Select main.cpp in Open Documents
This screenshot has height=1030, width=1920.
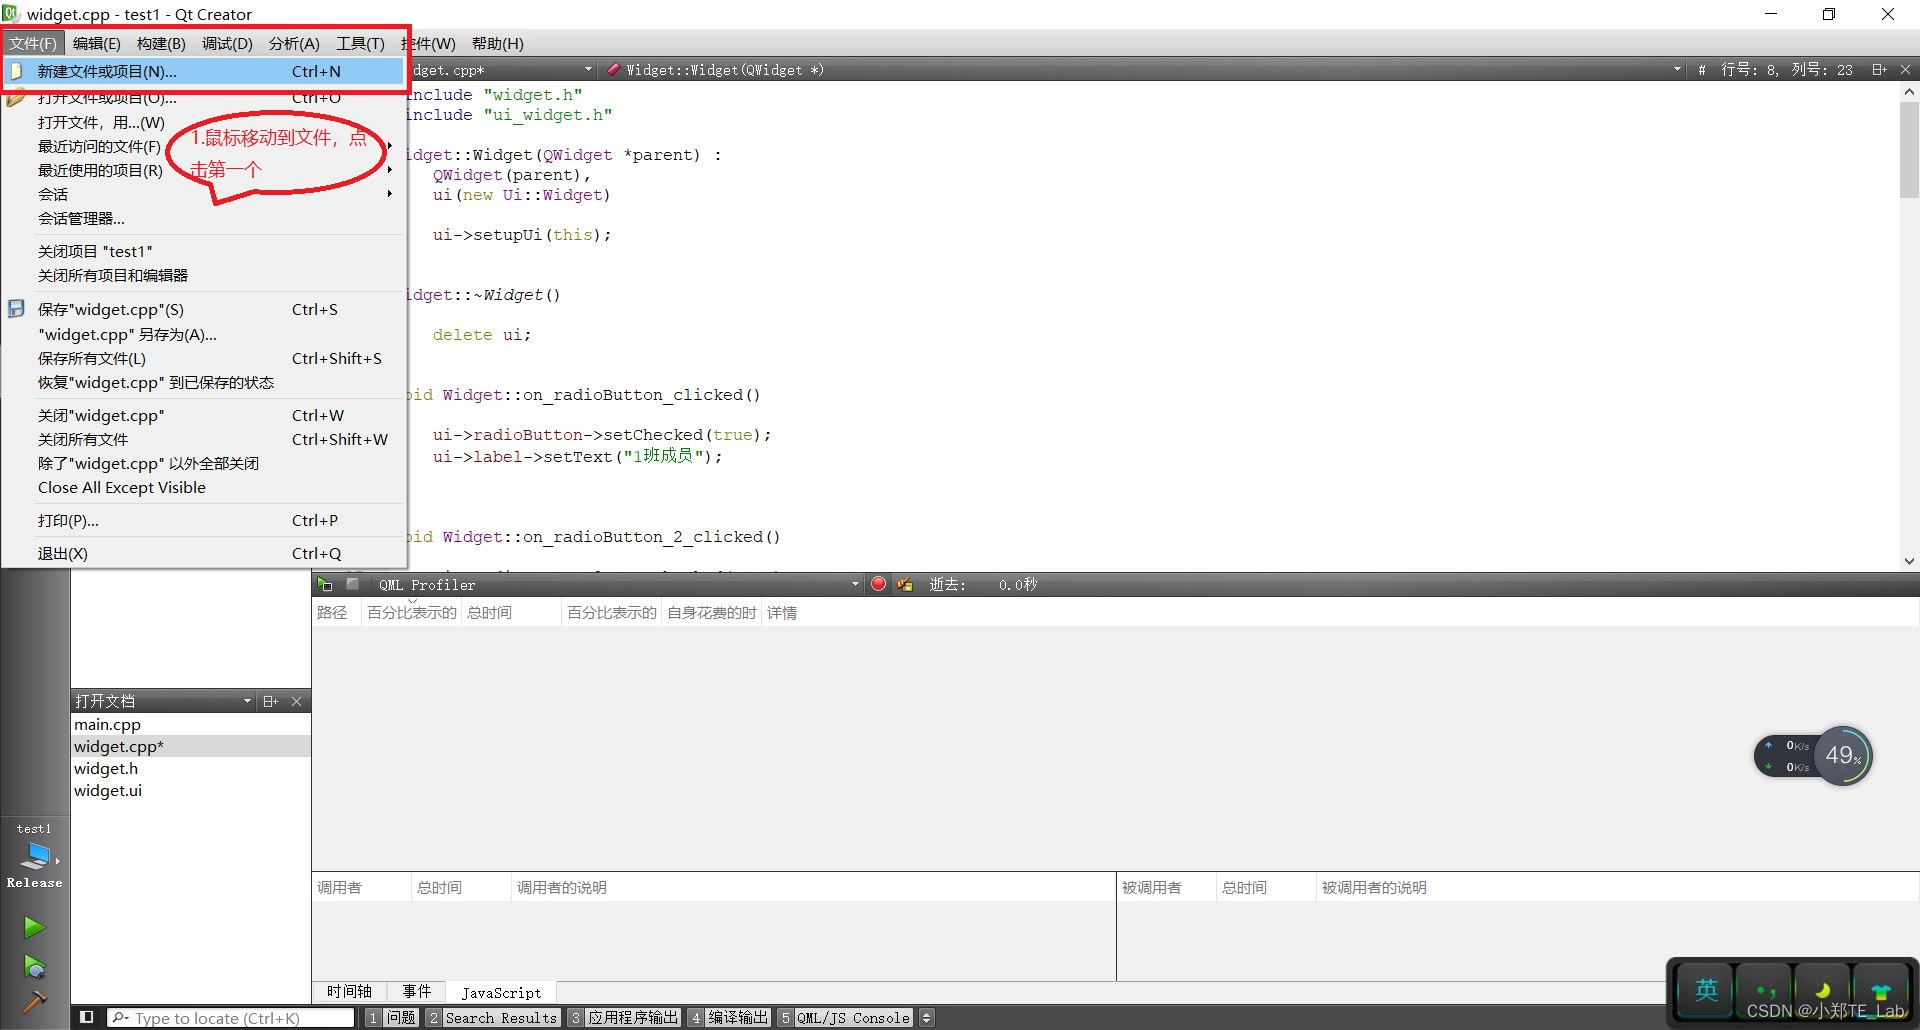pyautogui.click(x=191, y=724)
